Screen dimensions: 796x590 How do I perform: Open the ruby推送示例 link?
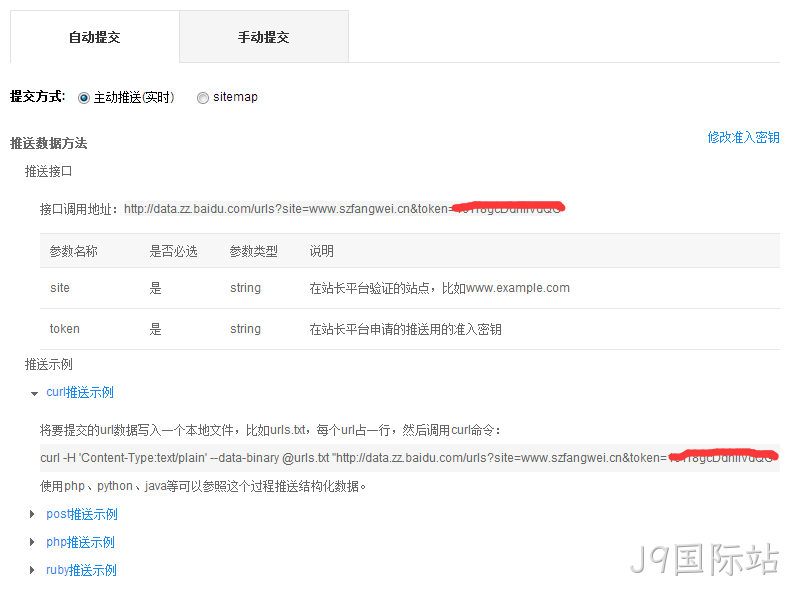coord(81,570)
